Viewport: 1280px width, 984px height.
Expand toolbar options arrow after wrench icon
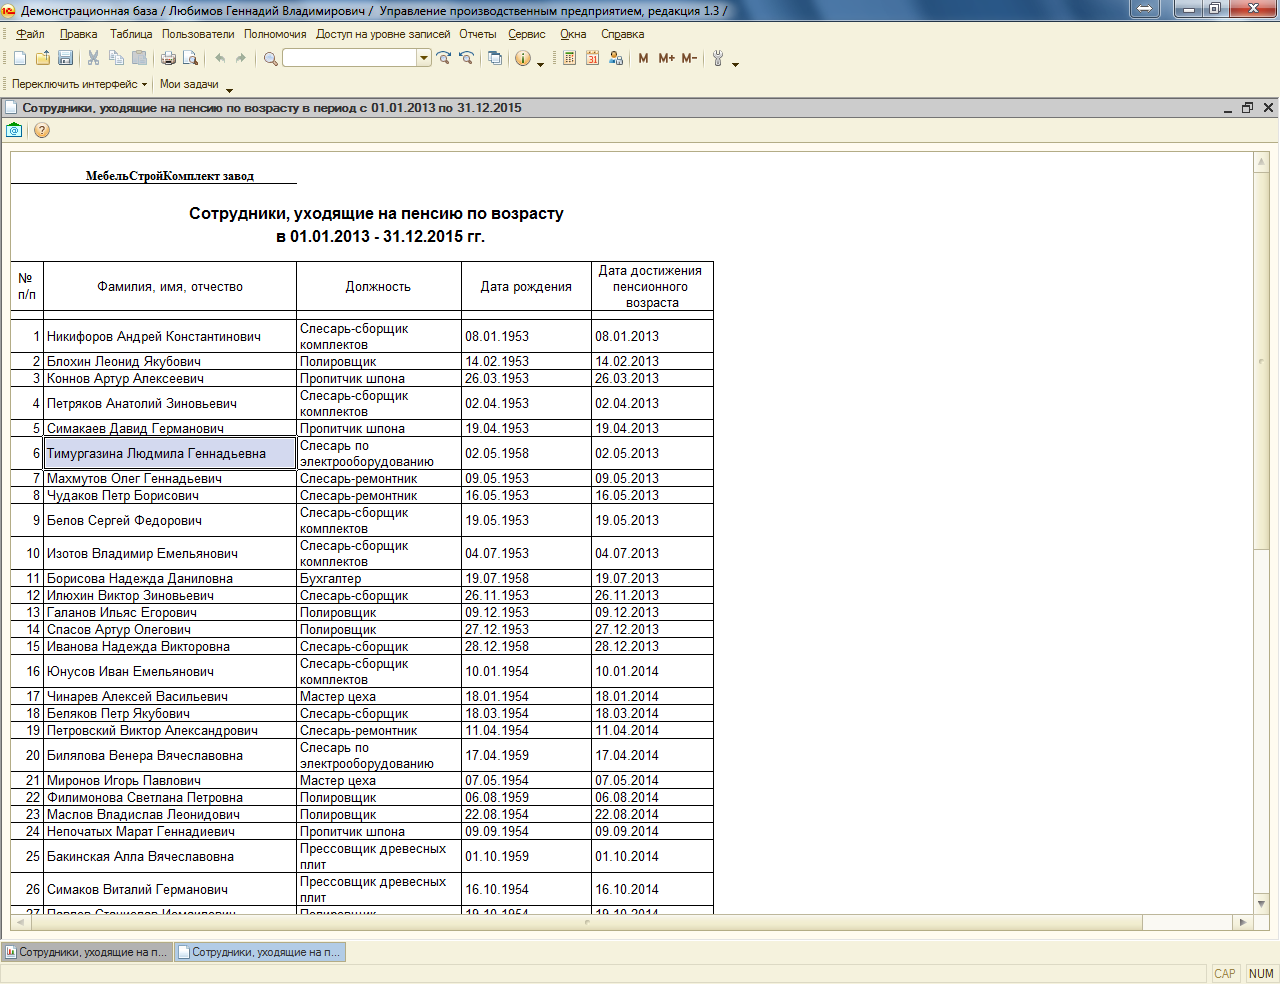[736, 63]
